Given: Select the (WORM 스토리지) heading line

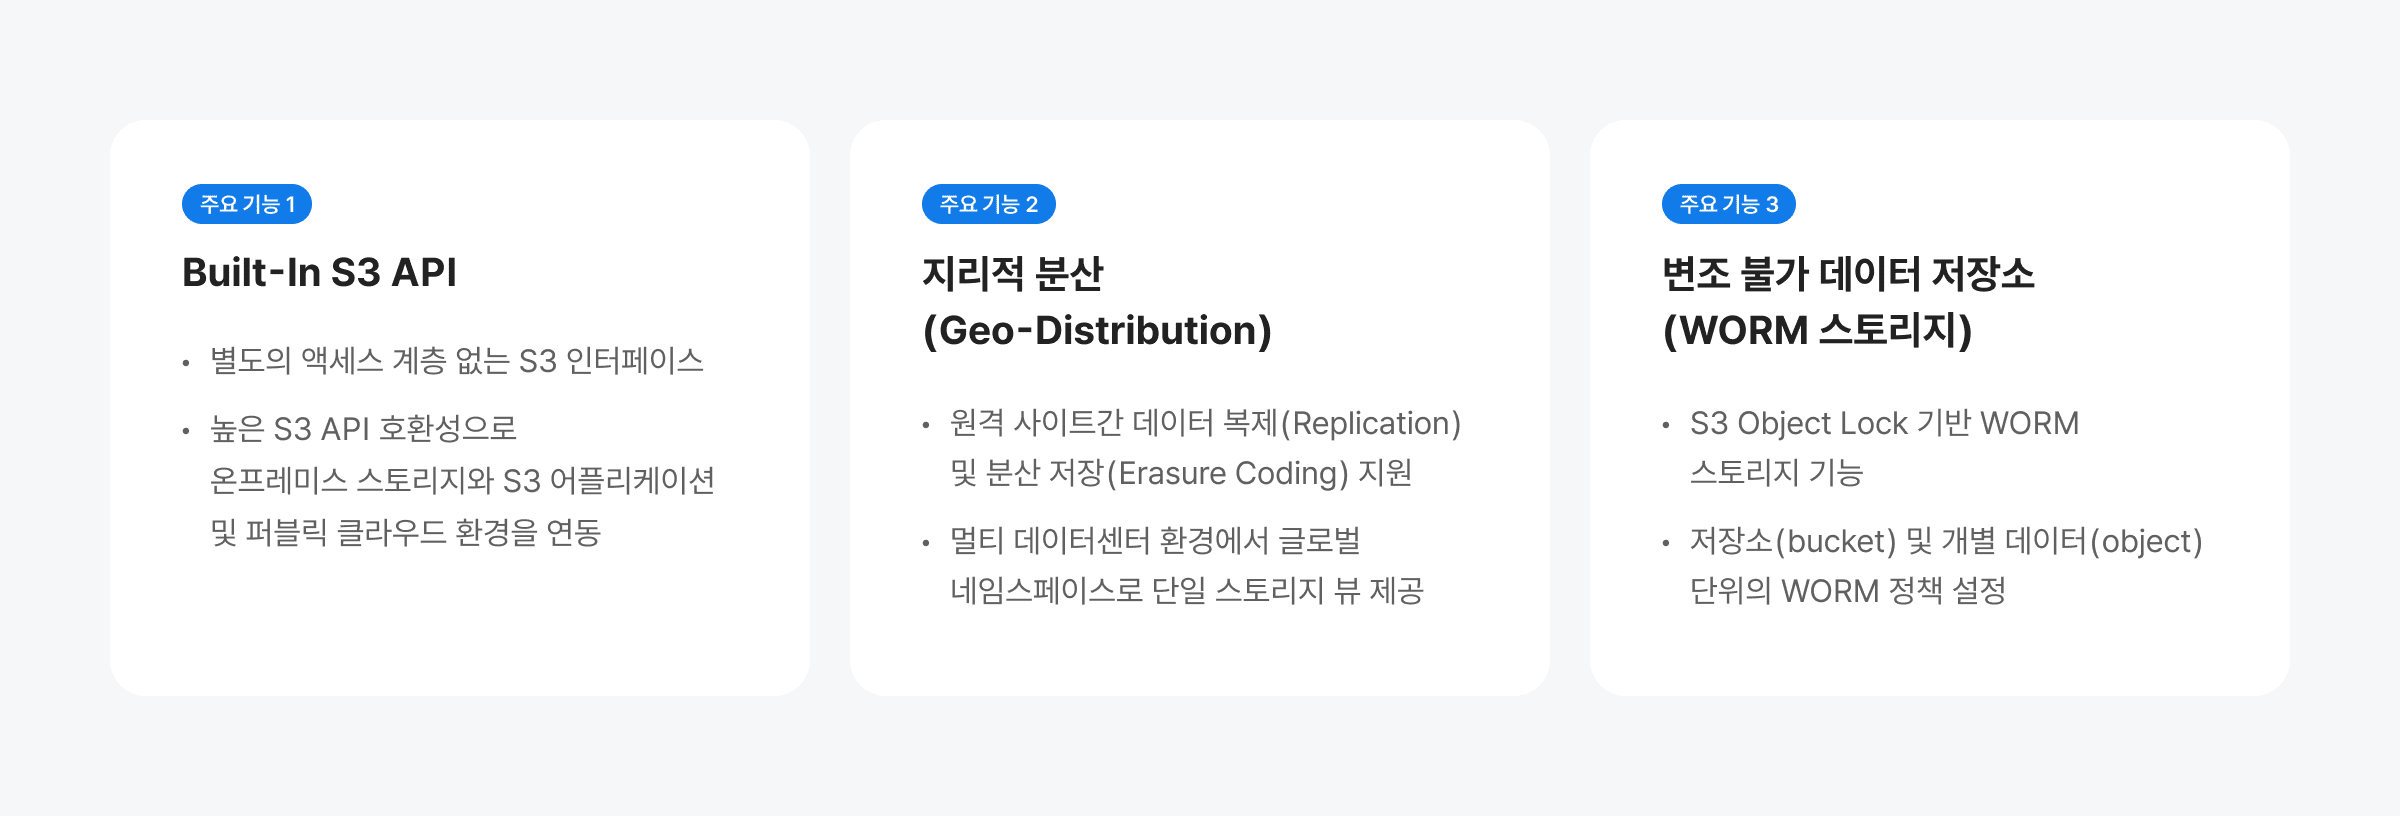Looking at the screenshot, I should [x=1817, y=331].
